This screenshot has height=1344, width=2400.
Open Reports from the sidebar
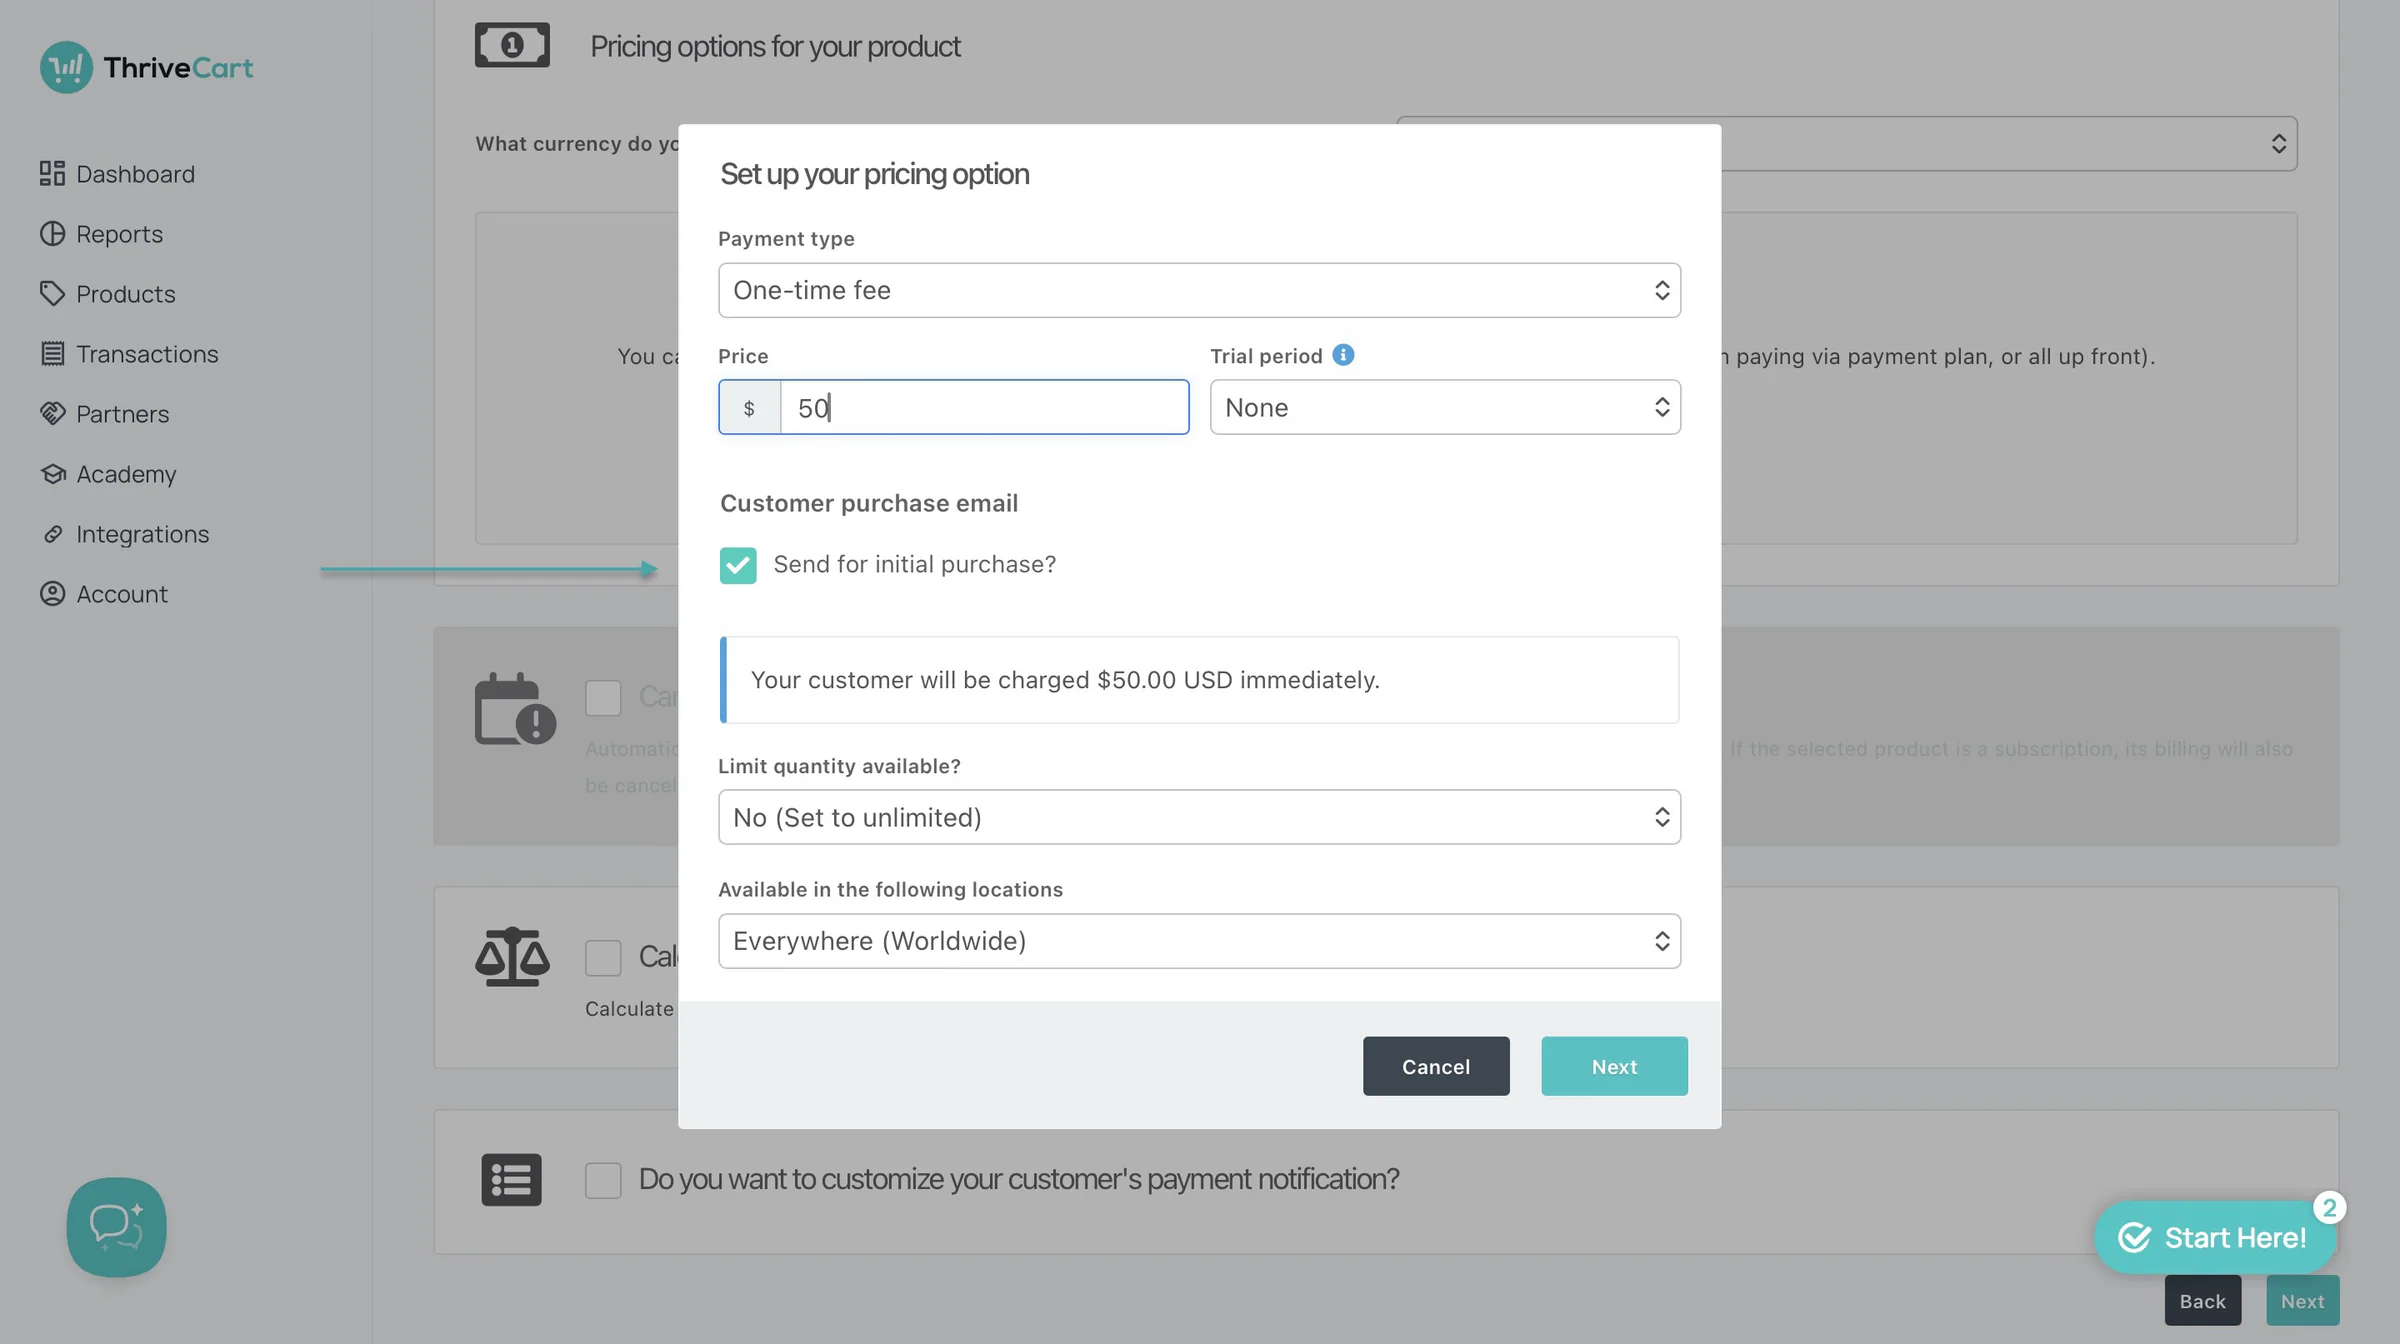101,234
